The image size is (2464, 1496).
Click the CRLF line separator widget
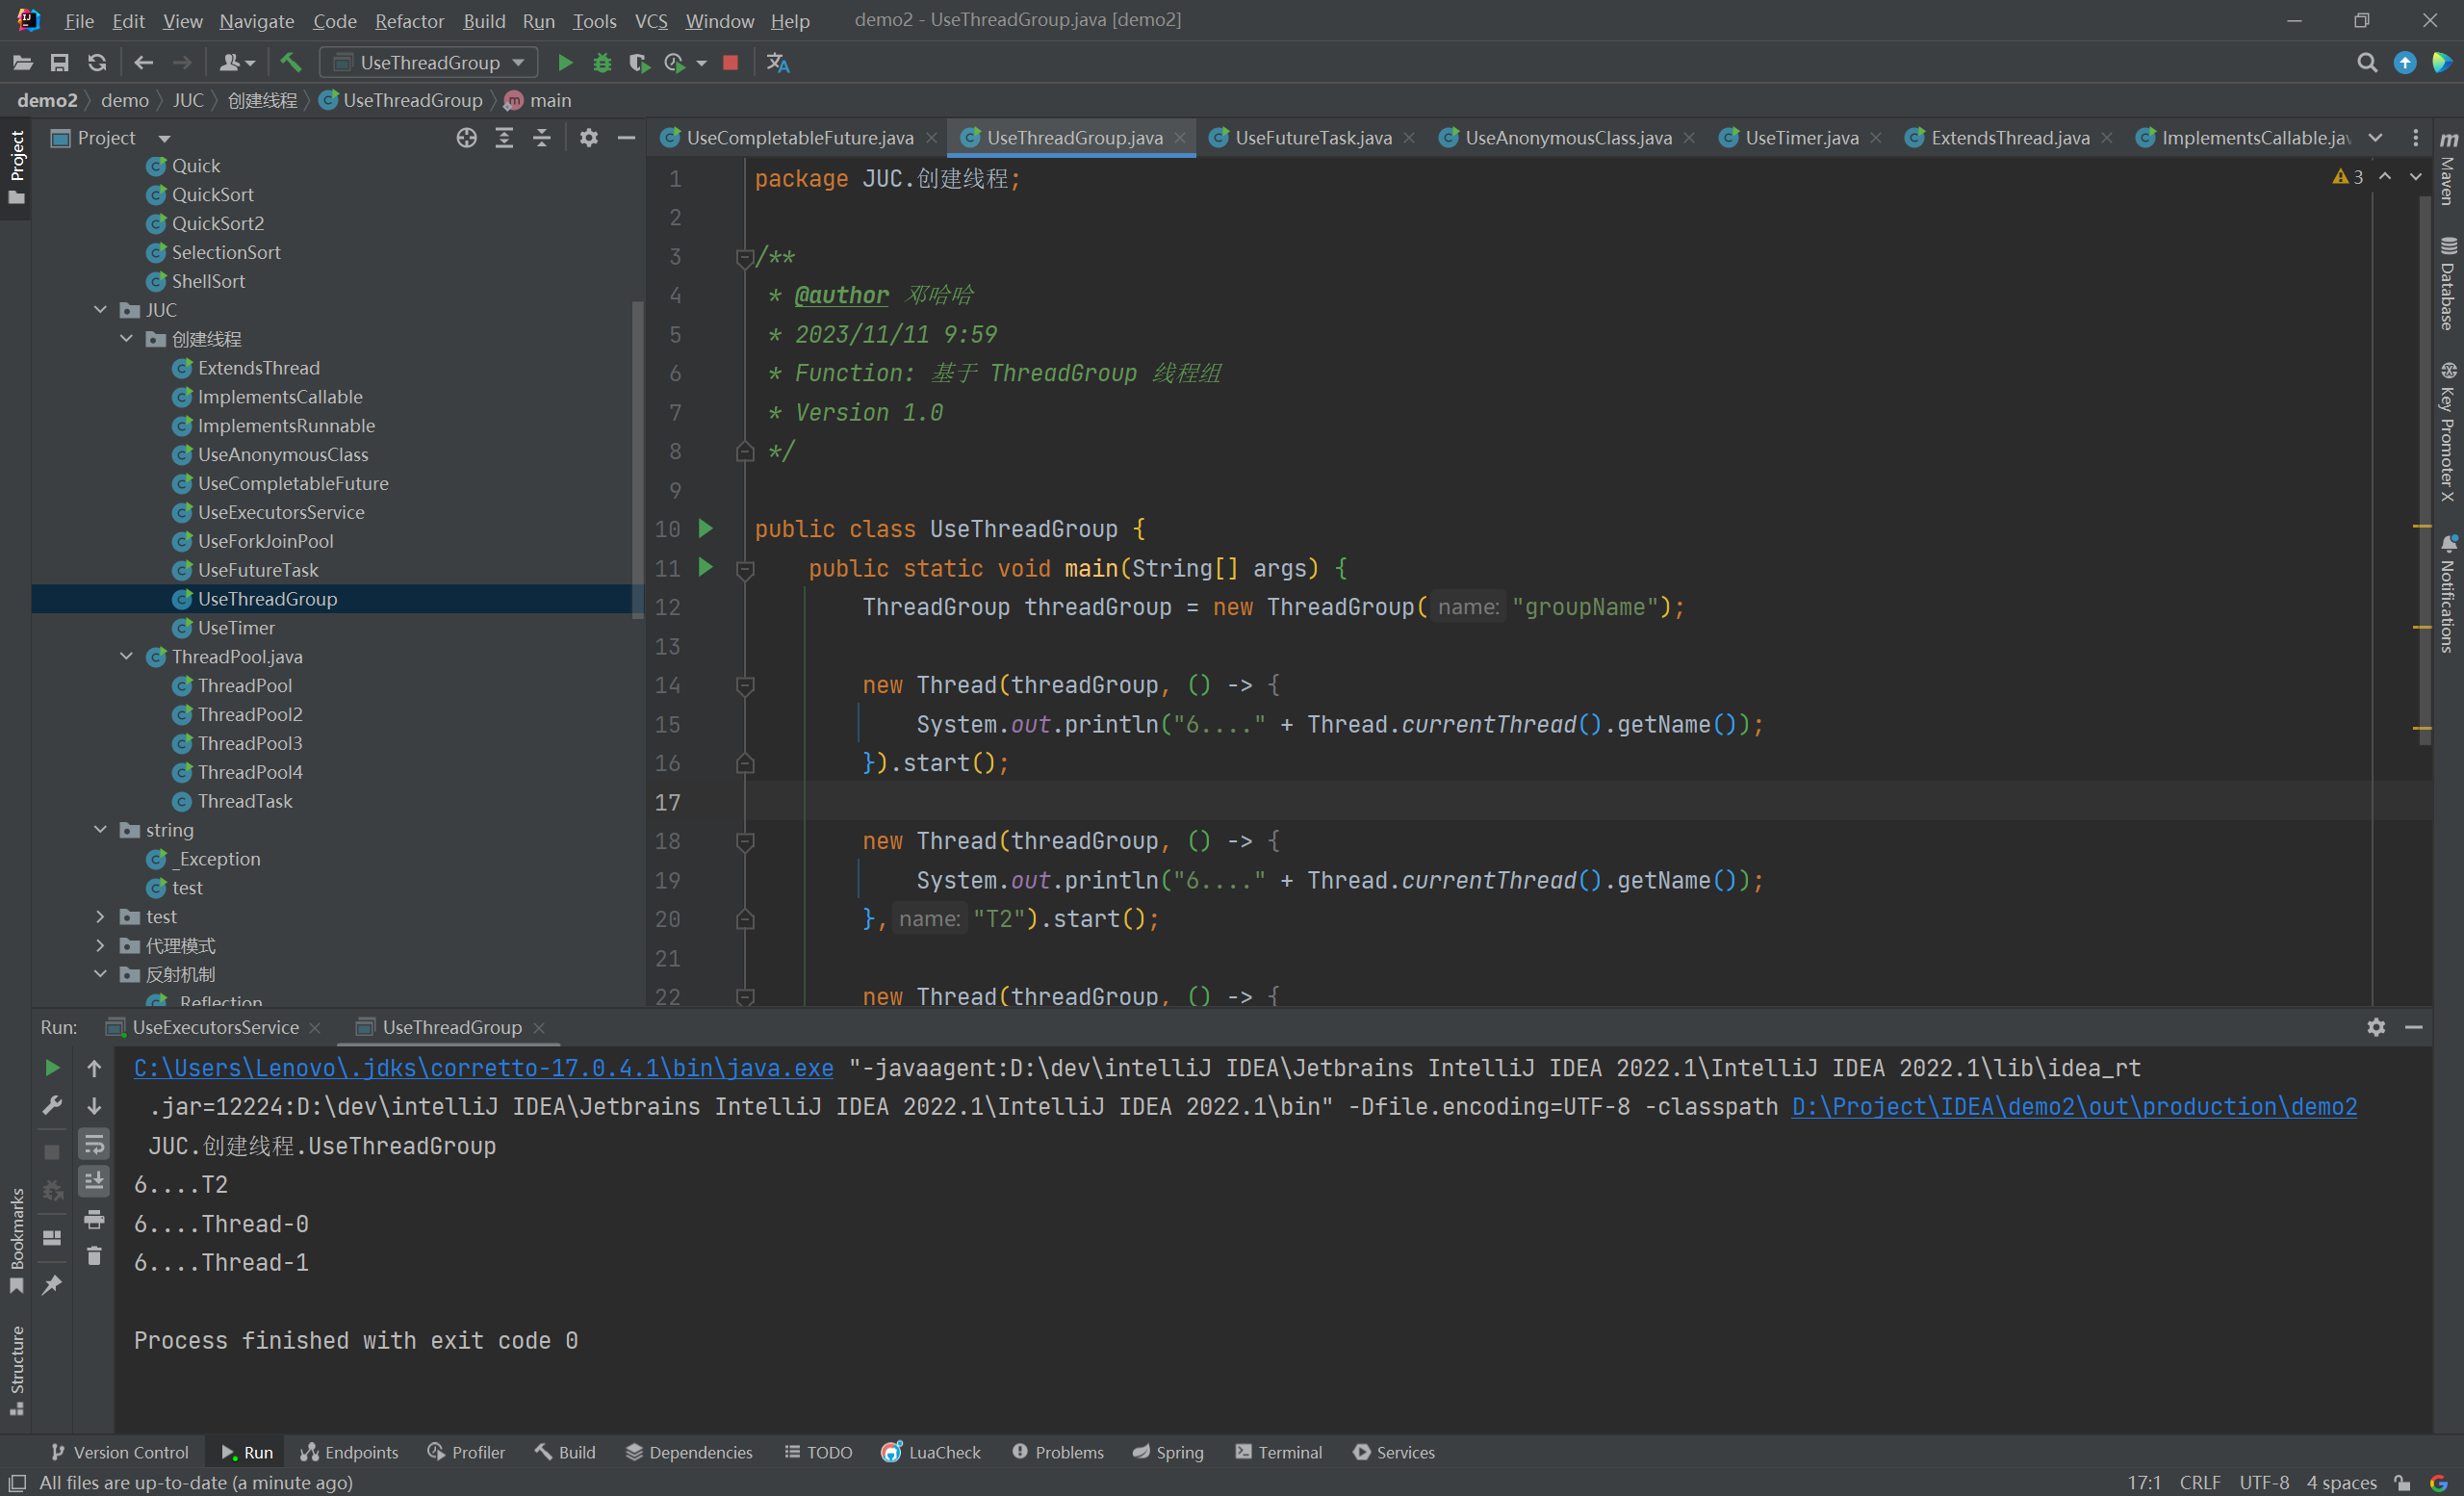2199,1481
